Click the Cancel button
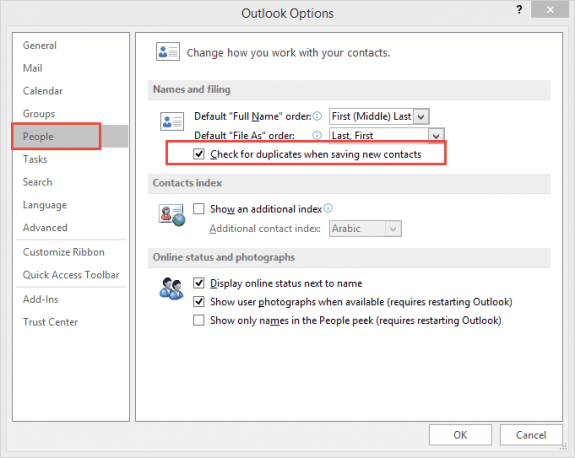Viewport: 575px width, 458px height. [x=531, y=435]
